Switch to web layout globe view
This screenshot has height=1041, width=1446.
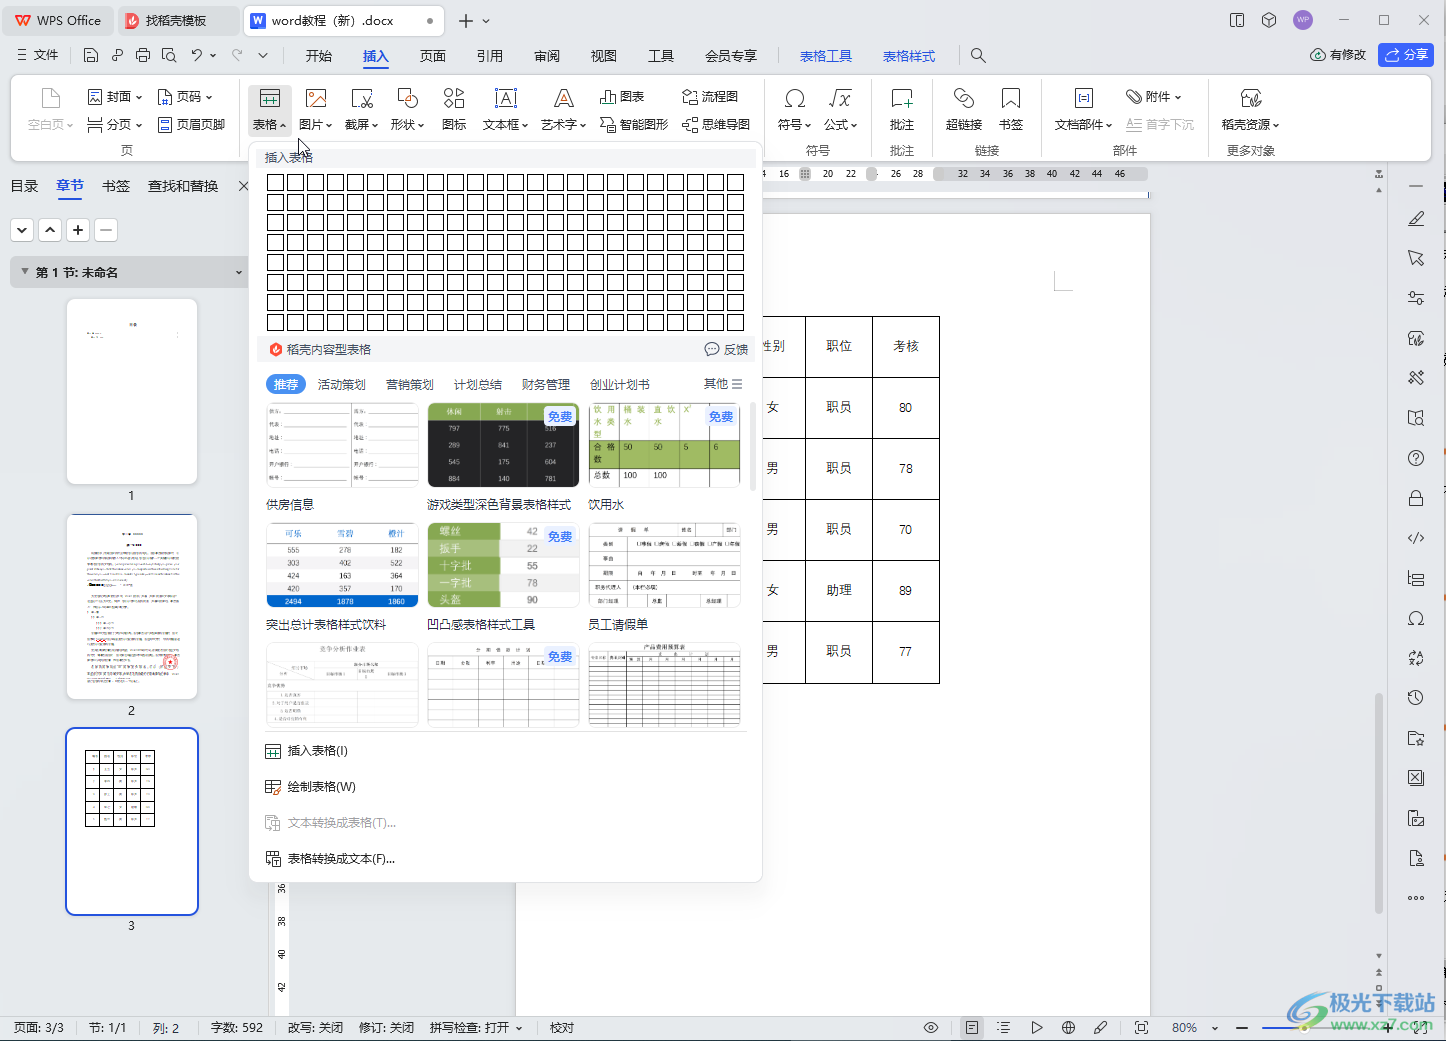tap(1068, 1027)
